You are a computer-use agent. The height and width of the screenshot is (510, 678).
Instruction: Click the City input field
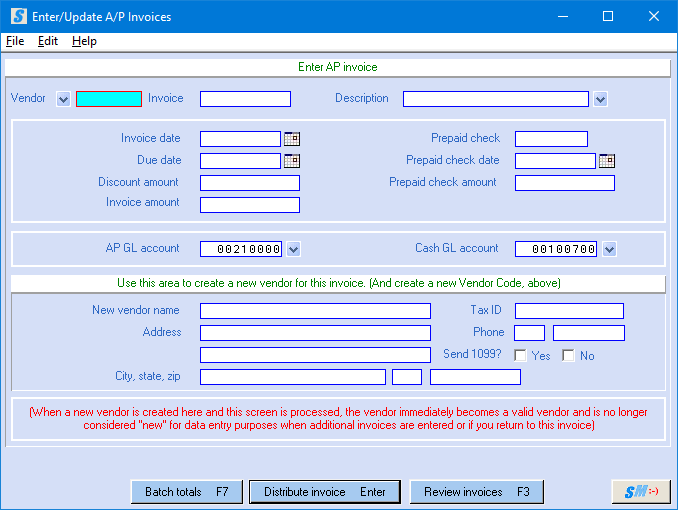(293, 377)
